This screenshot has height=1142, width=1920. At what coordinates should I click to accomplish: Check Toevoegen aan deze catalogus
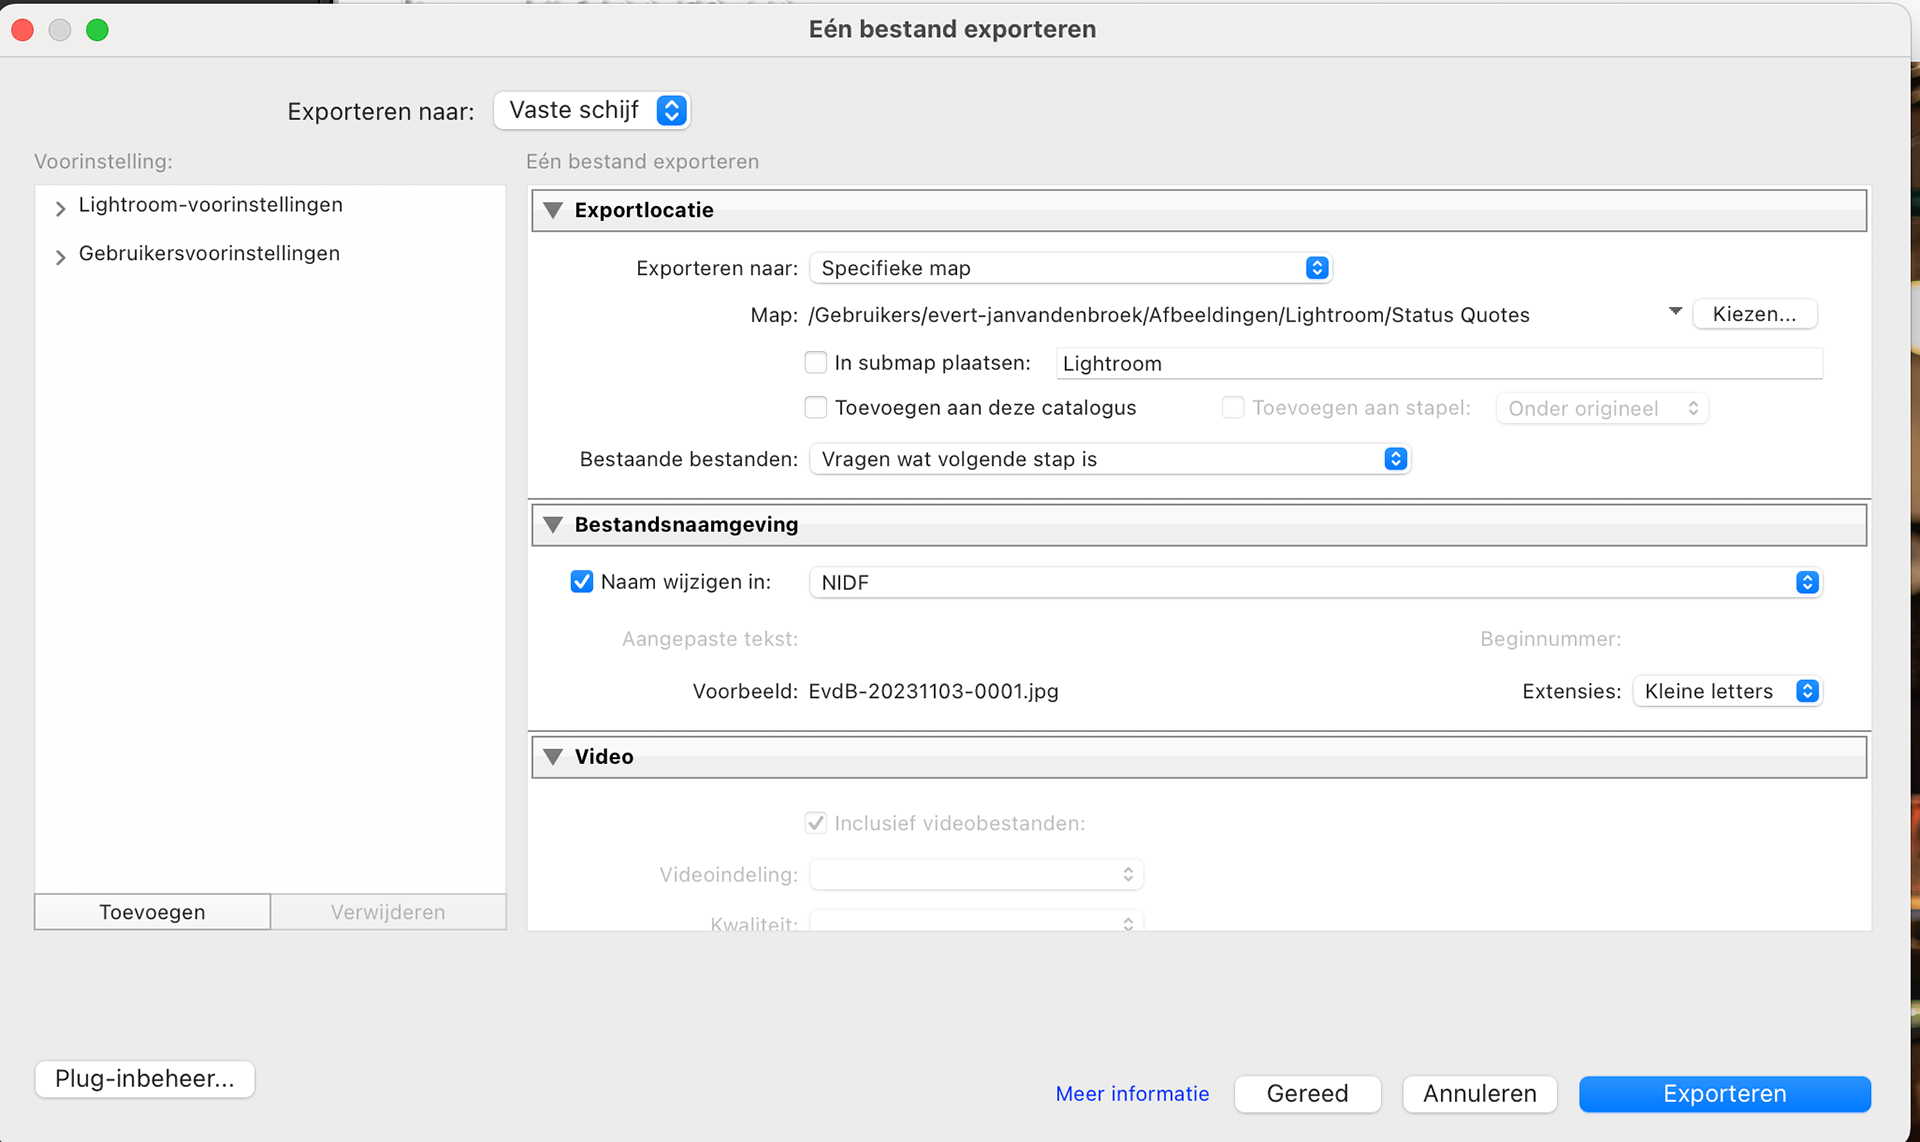pos(816,407)
